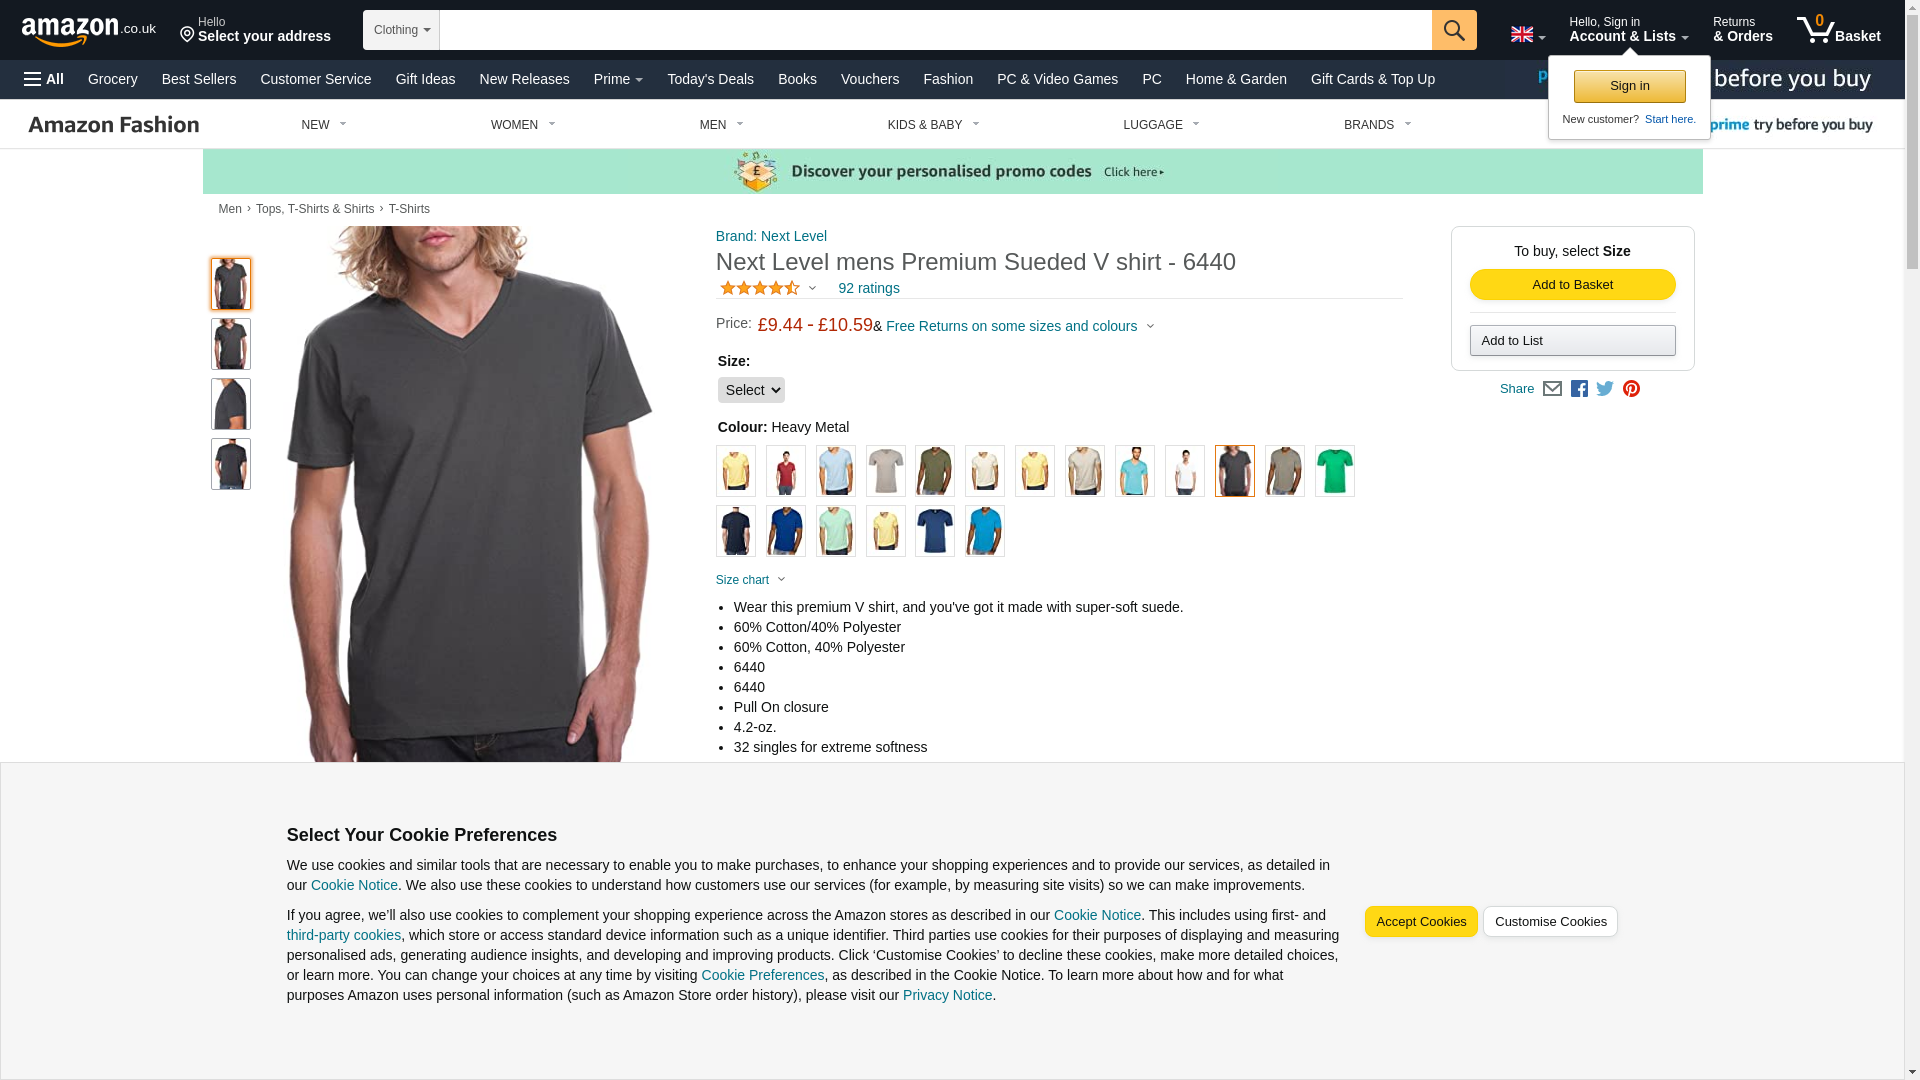Open the 92 ratings link
Viewport: 1920px width, 1080px height.
868,288
